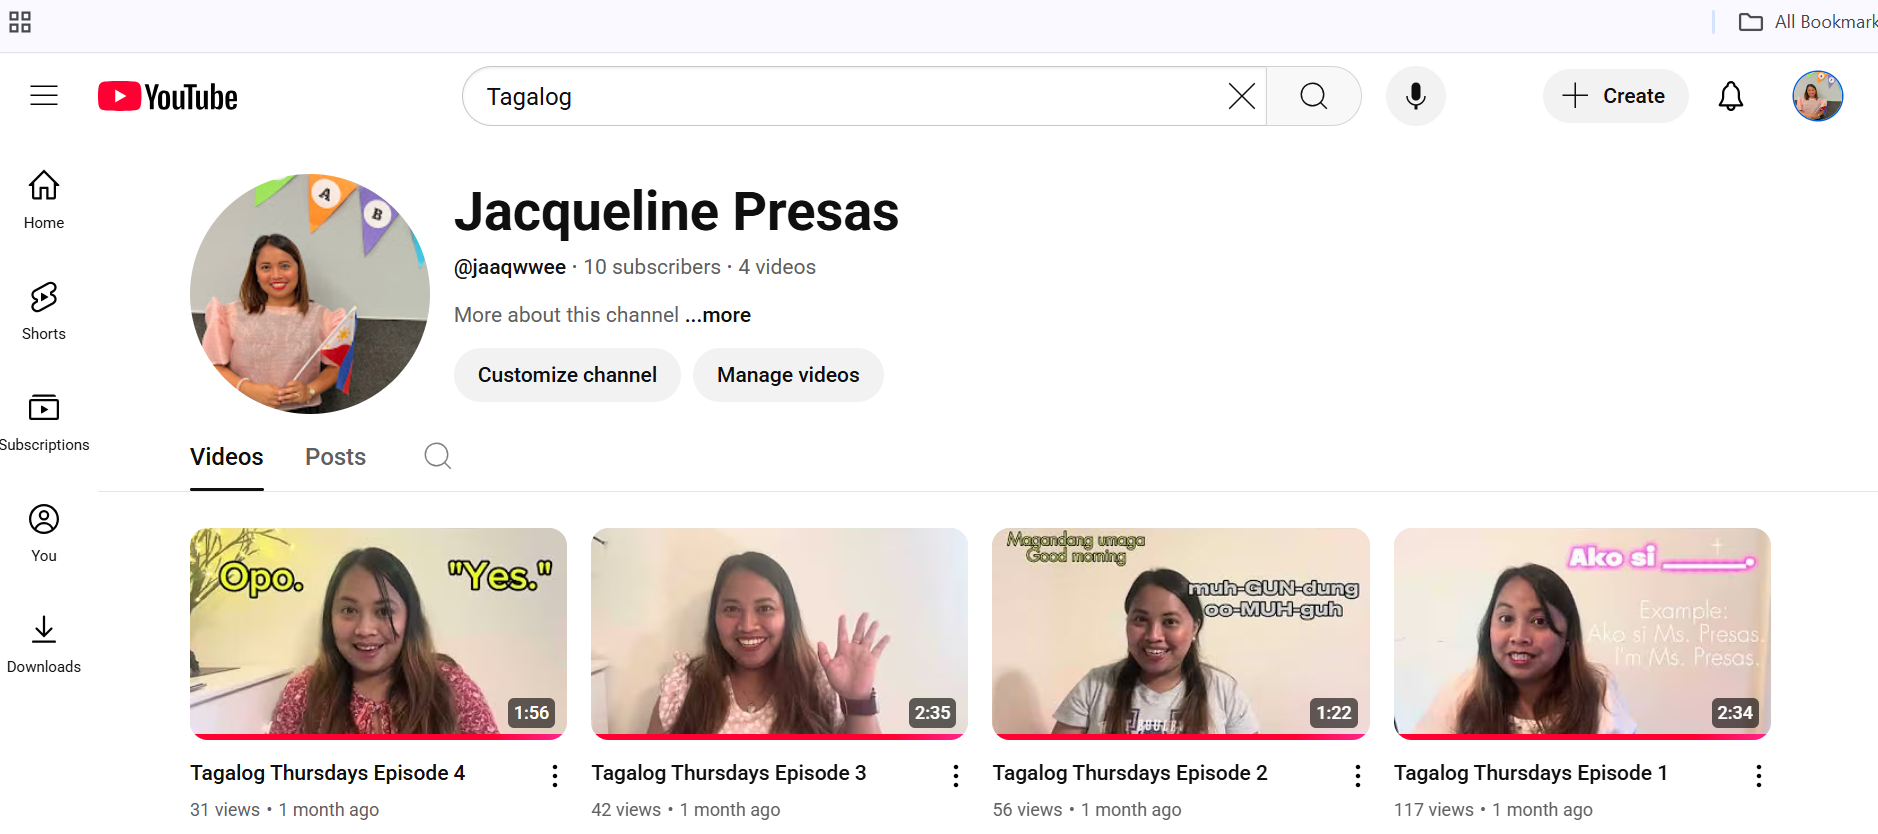Open options menu for Episode 2
This screenshot has width=1878, height=834.
(x=1357, y=776)
